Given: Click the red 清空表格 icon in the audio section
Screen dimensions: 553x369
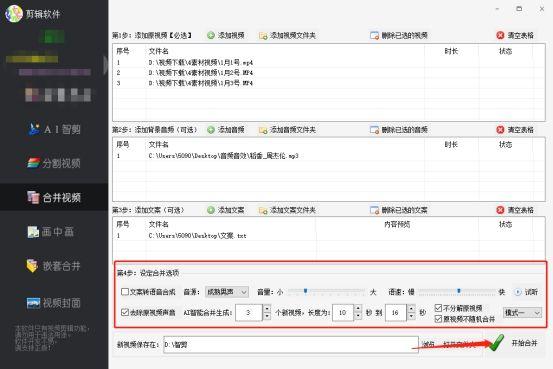Looking at the screenshot, I should pyautogui.click(x=500, y=130).
